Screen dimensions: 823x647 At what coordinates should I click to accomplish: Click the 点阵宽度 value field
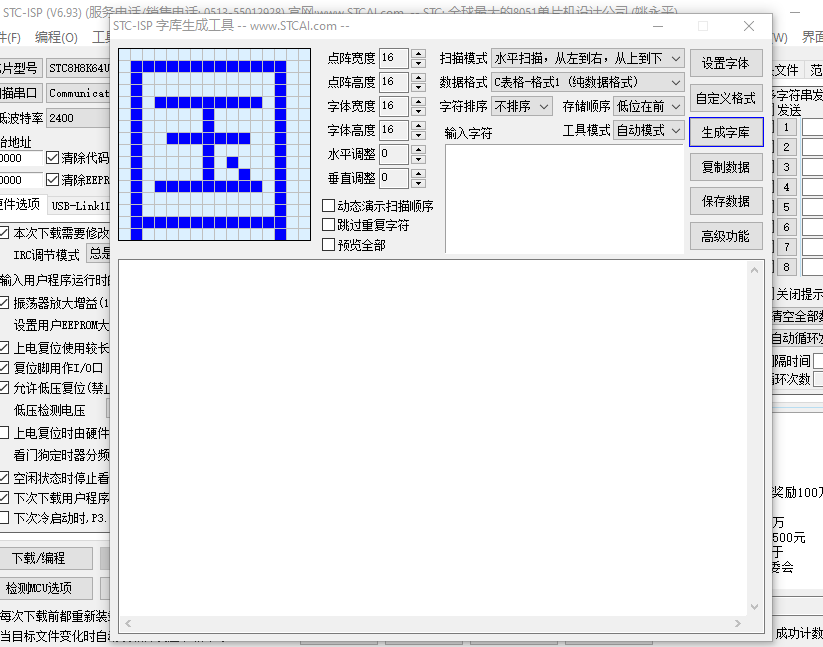click(394, 58)
